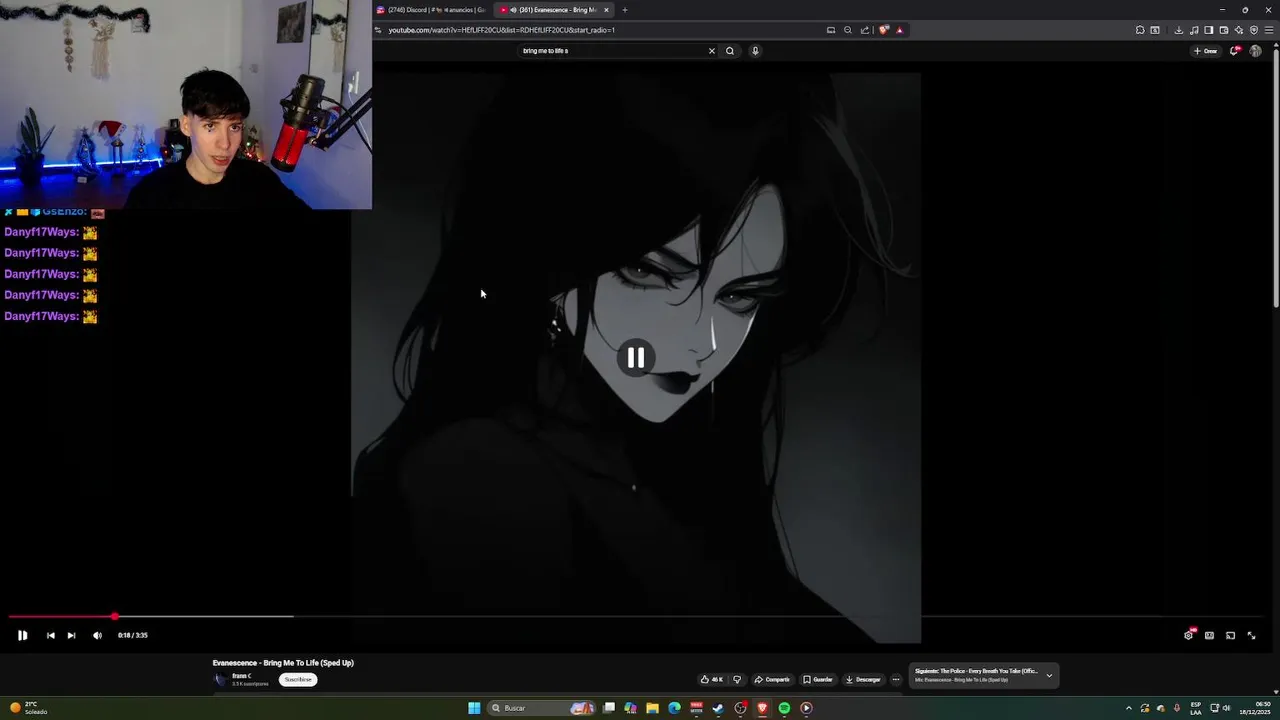Click the large pause overlay on the video
The height and width of the screenshot is (720, 1280).
(x=636, y=358)
